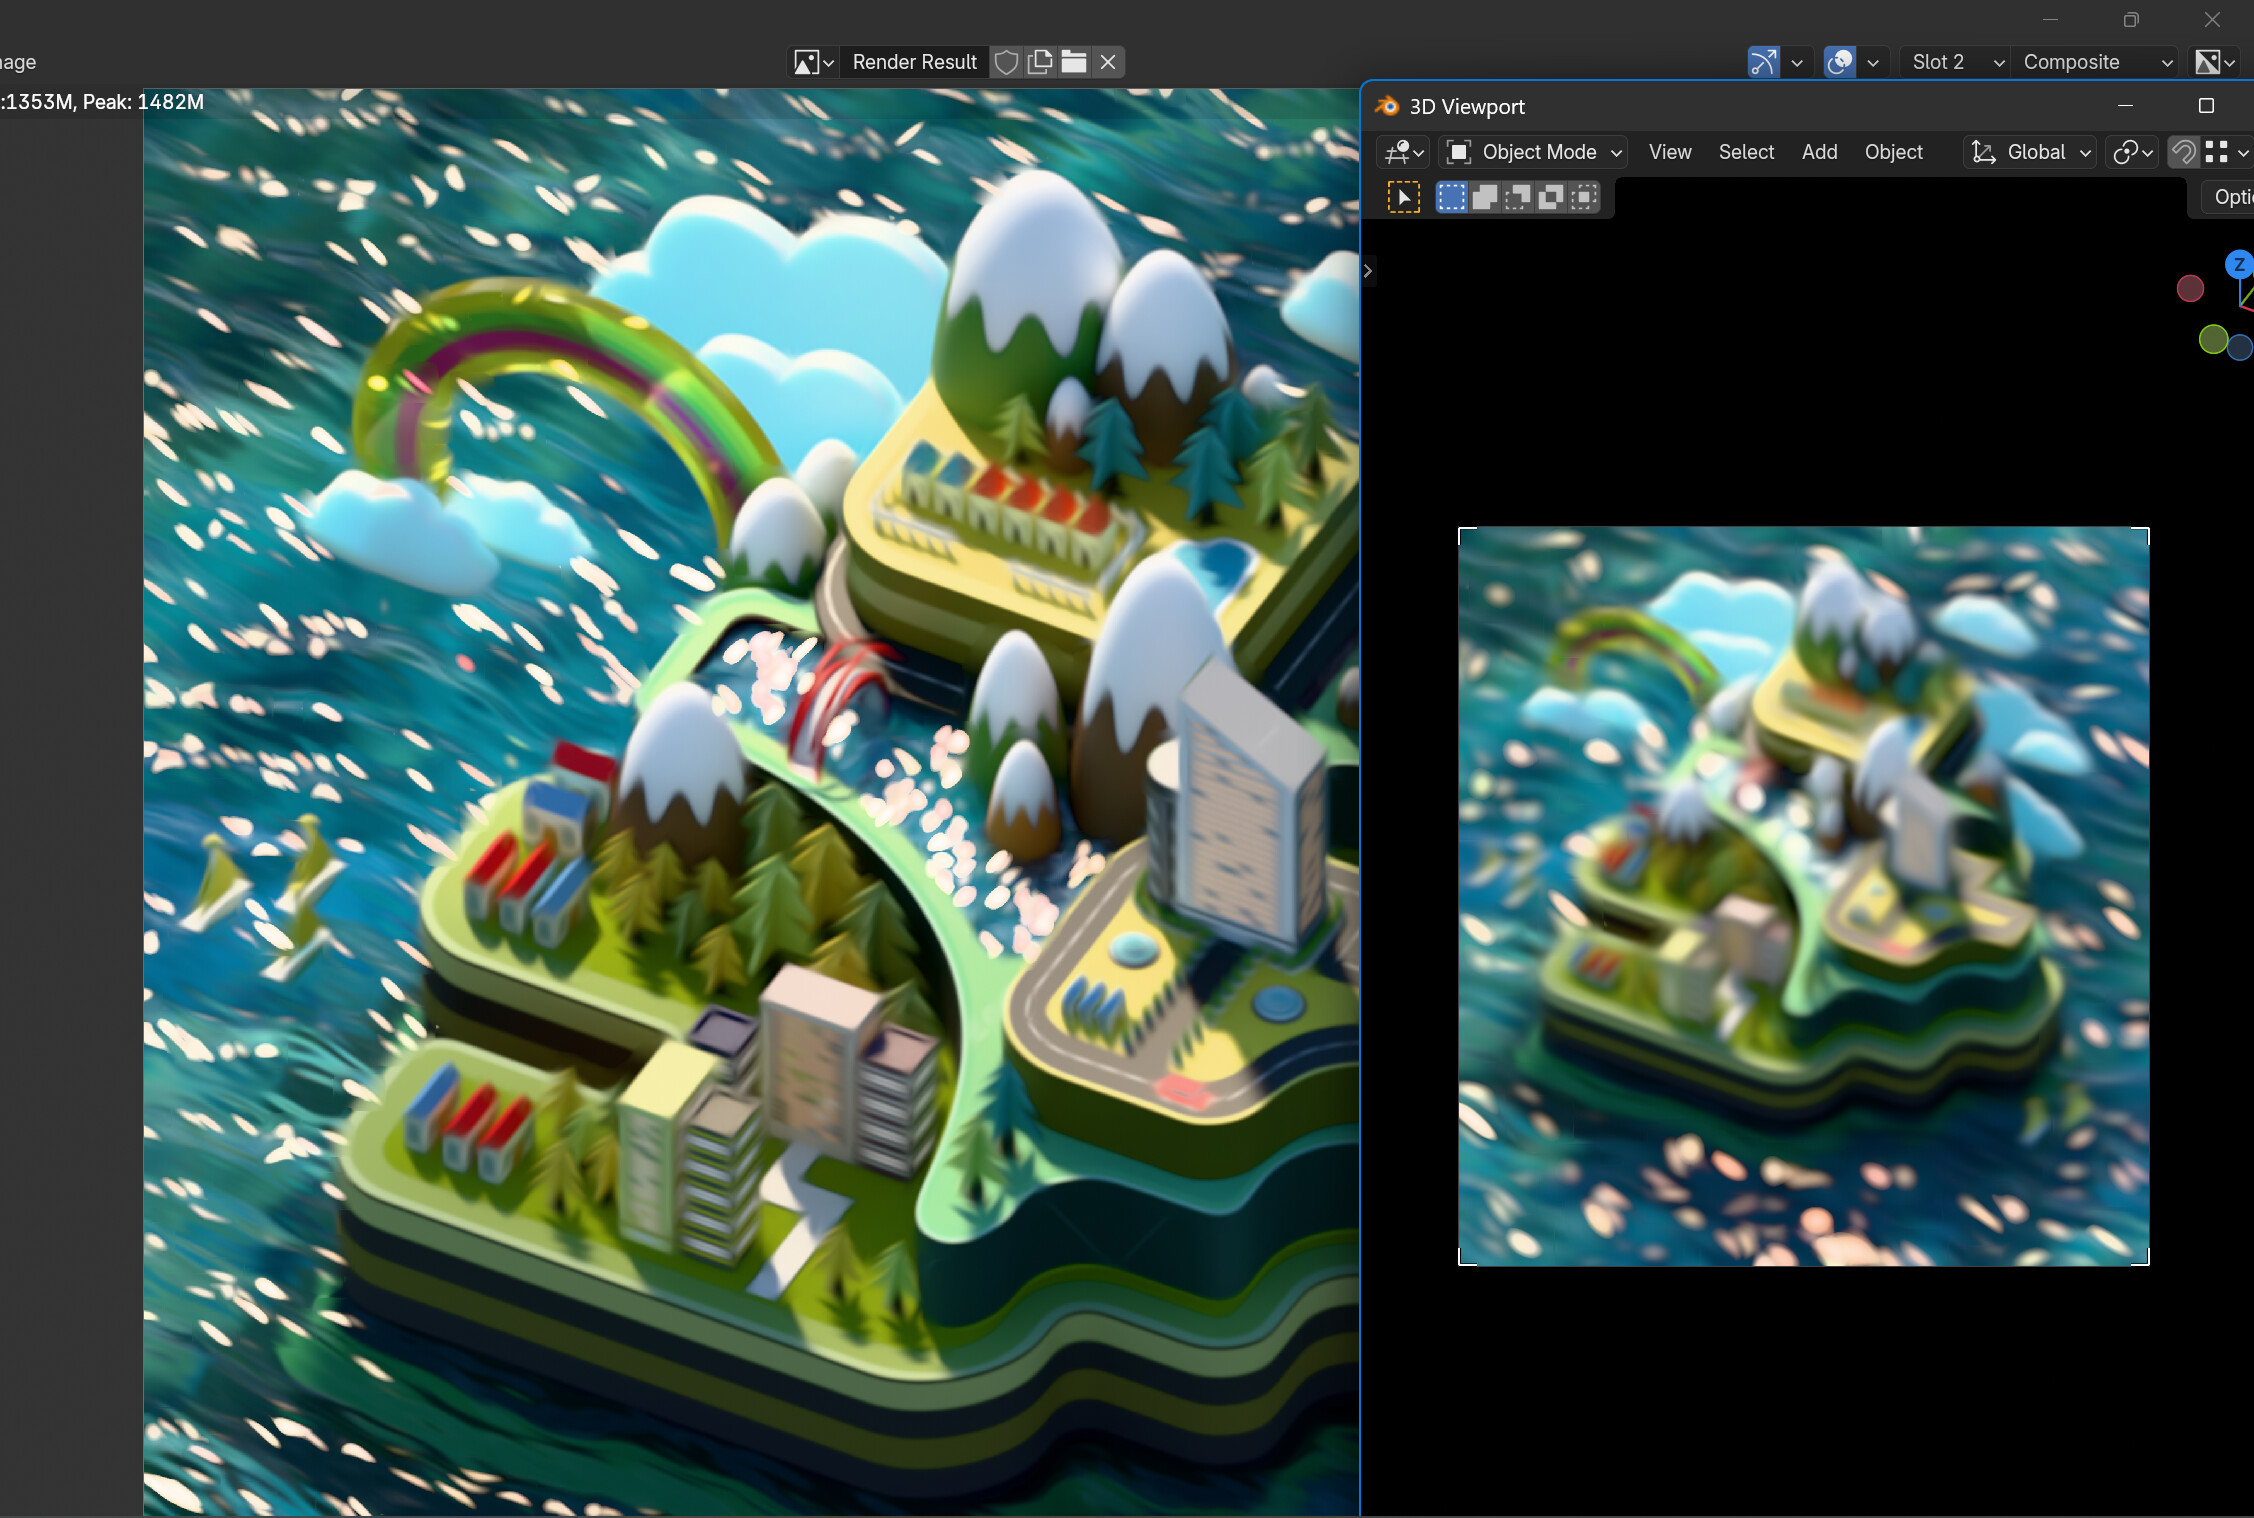Viewport: 2254px width, 1518px height.
Task: Click the dark blue negative Z gizmo circle
Action: [2240, 347]
